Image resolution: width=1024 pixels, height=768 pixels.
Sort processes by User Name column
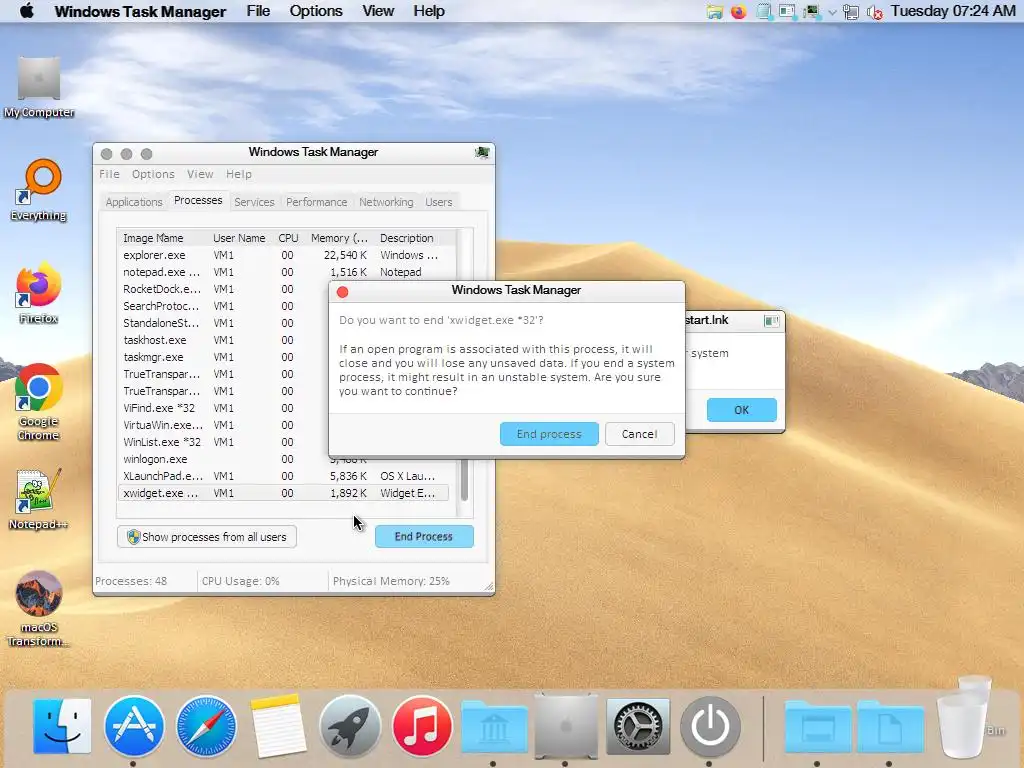239,238
